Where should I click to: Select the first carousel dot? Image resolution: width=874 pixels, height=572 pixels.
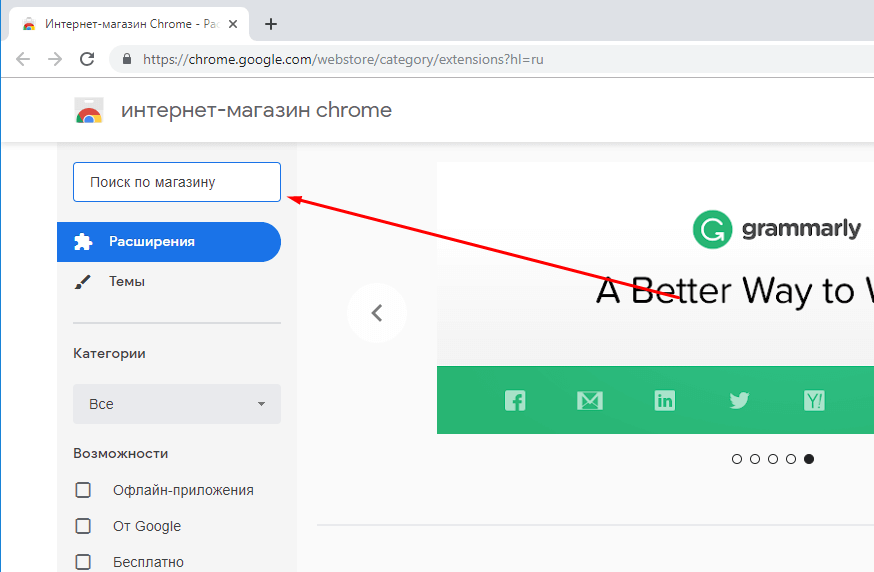tap(737, 459)
